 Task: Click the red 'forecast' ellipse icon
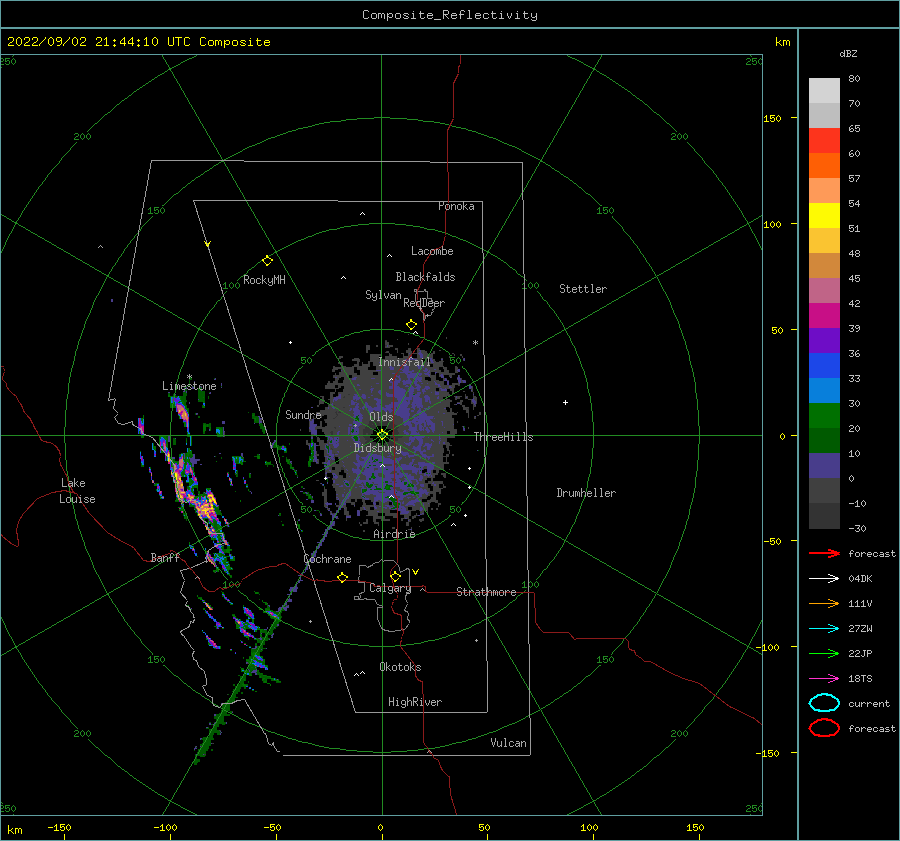click(824, 728)
